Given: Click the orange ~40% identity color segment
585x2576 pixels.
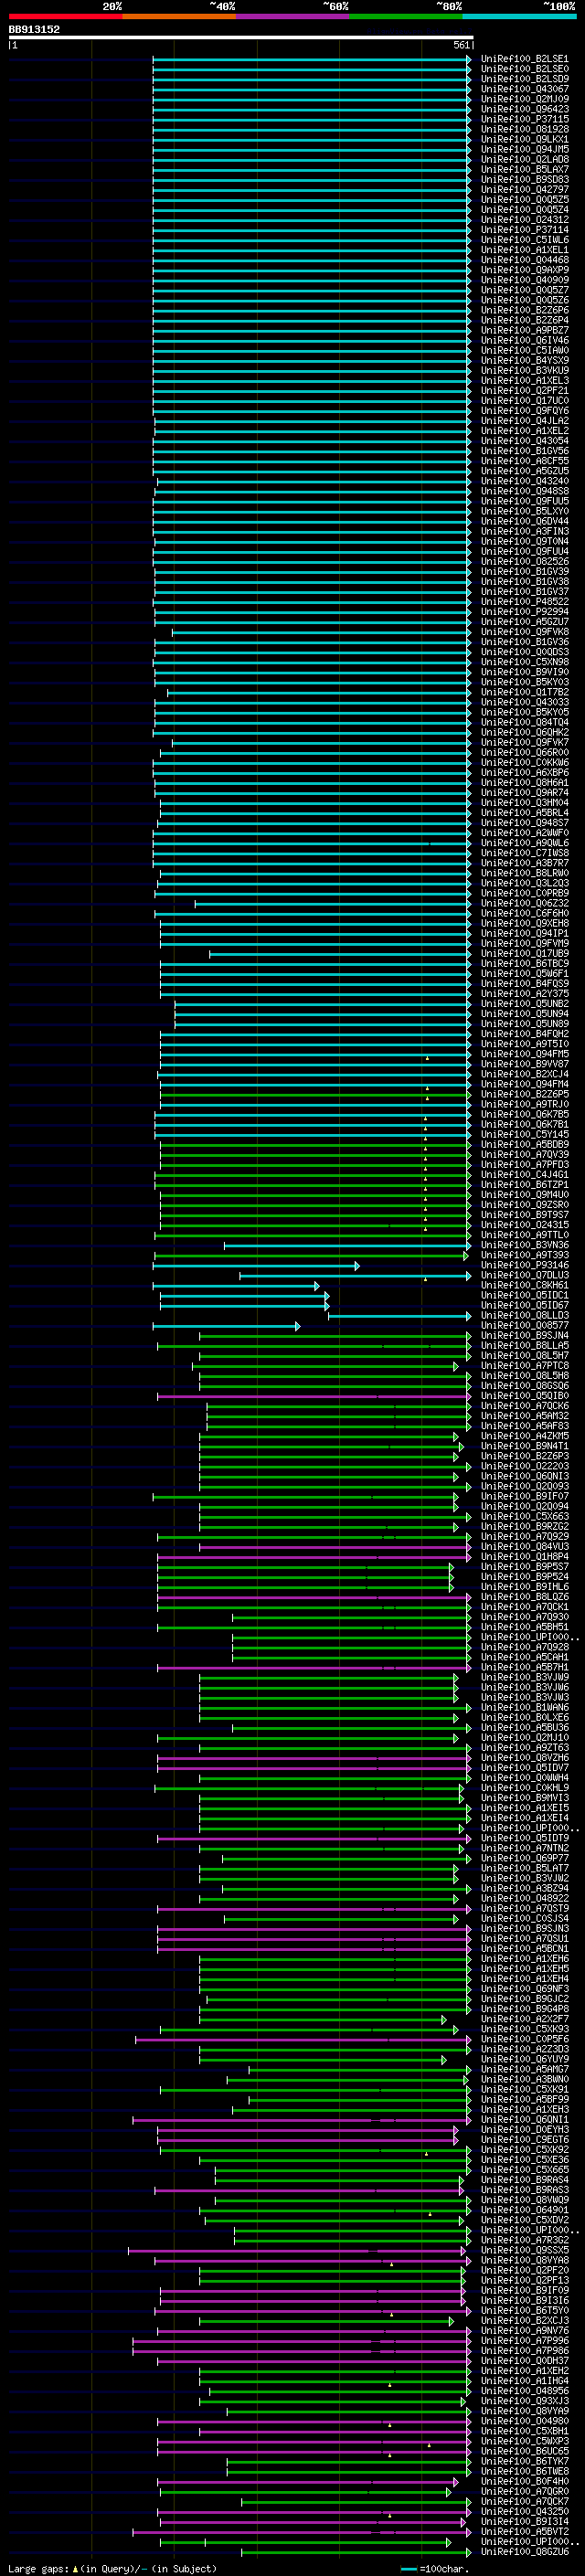Looking at the screenshot, I should coord(179,16).
